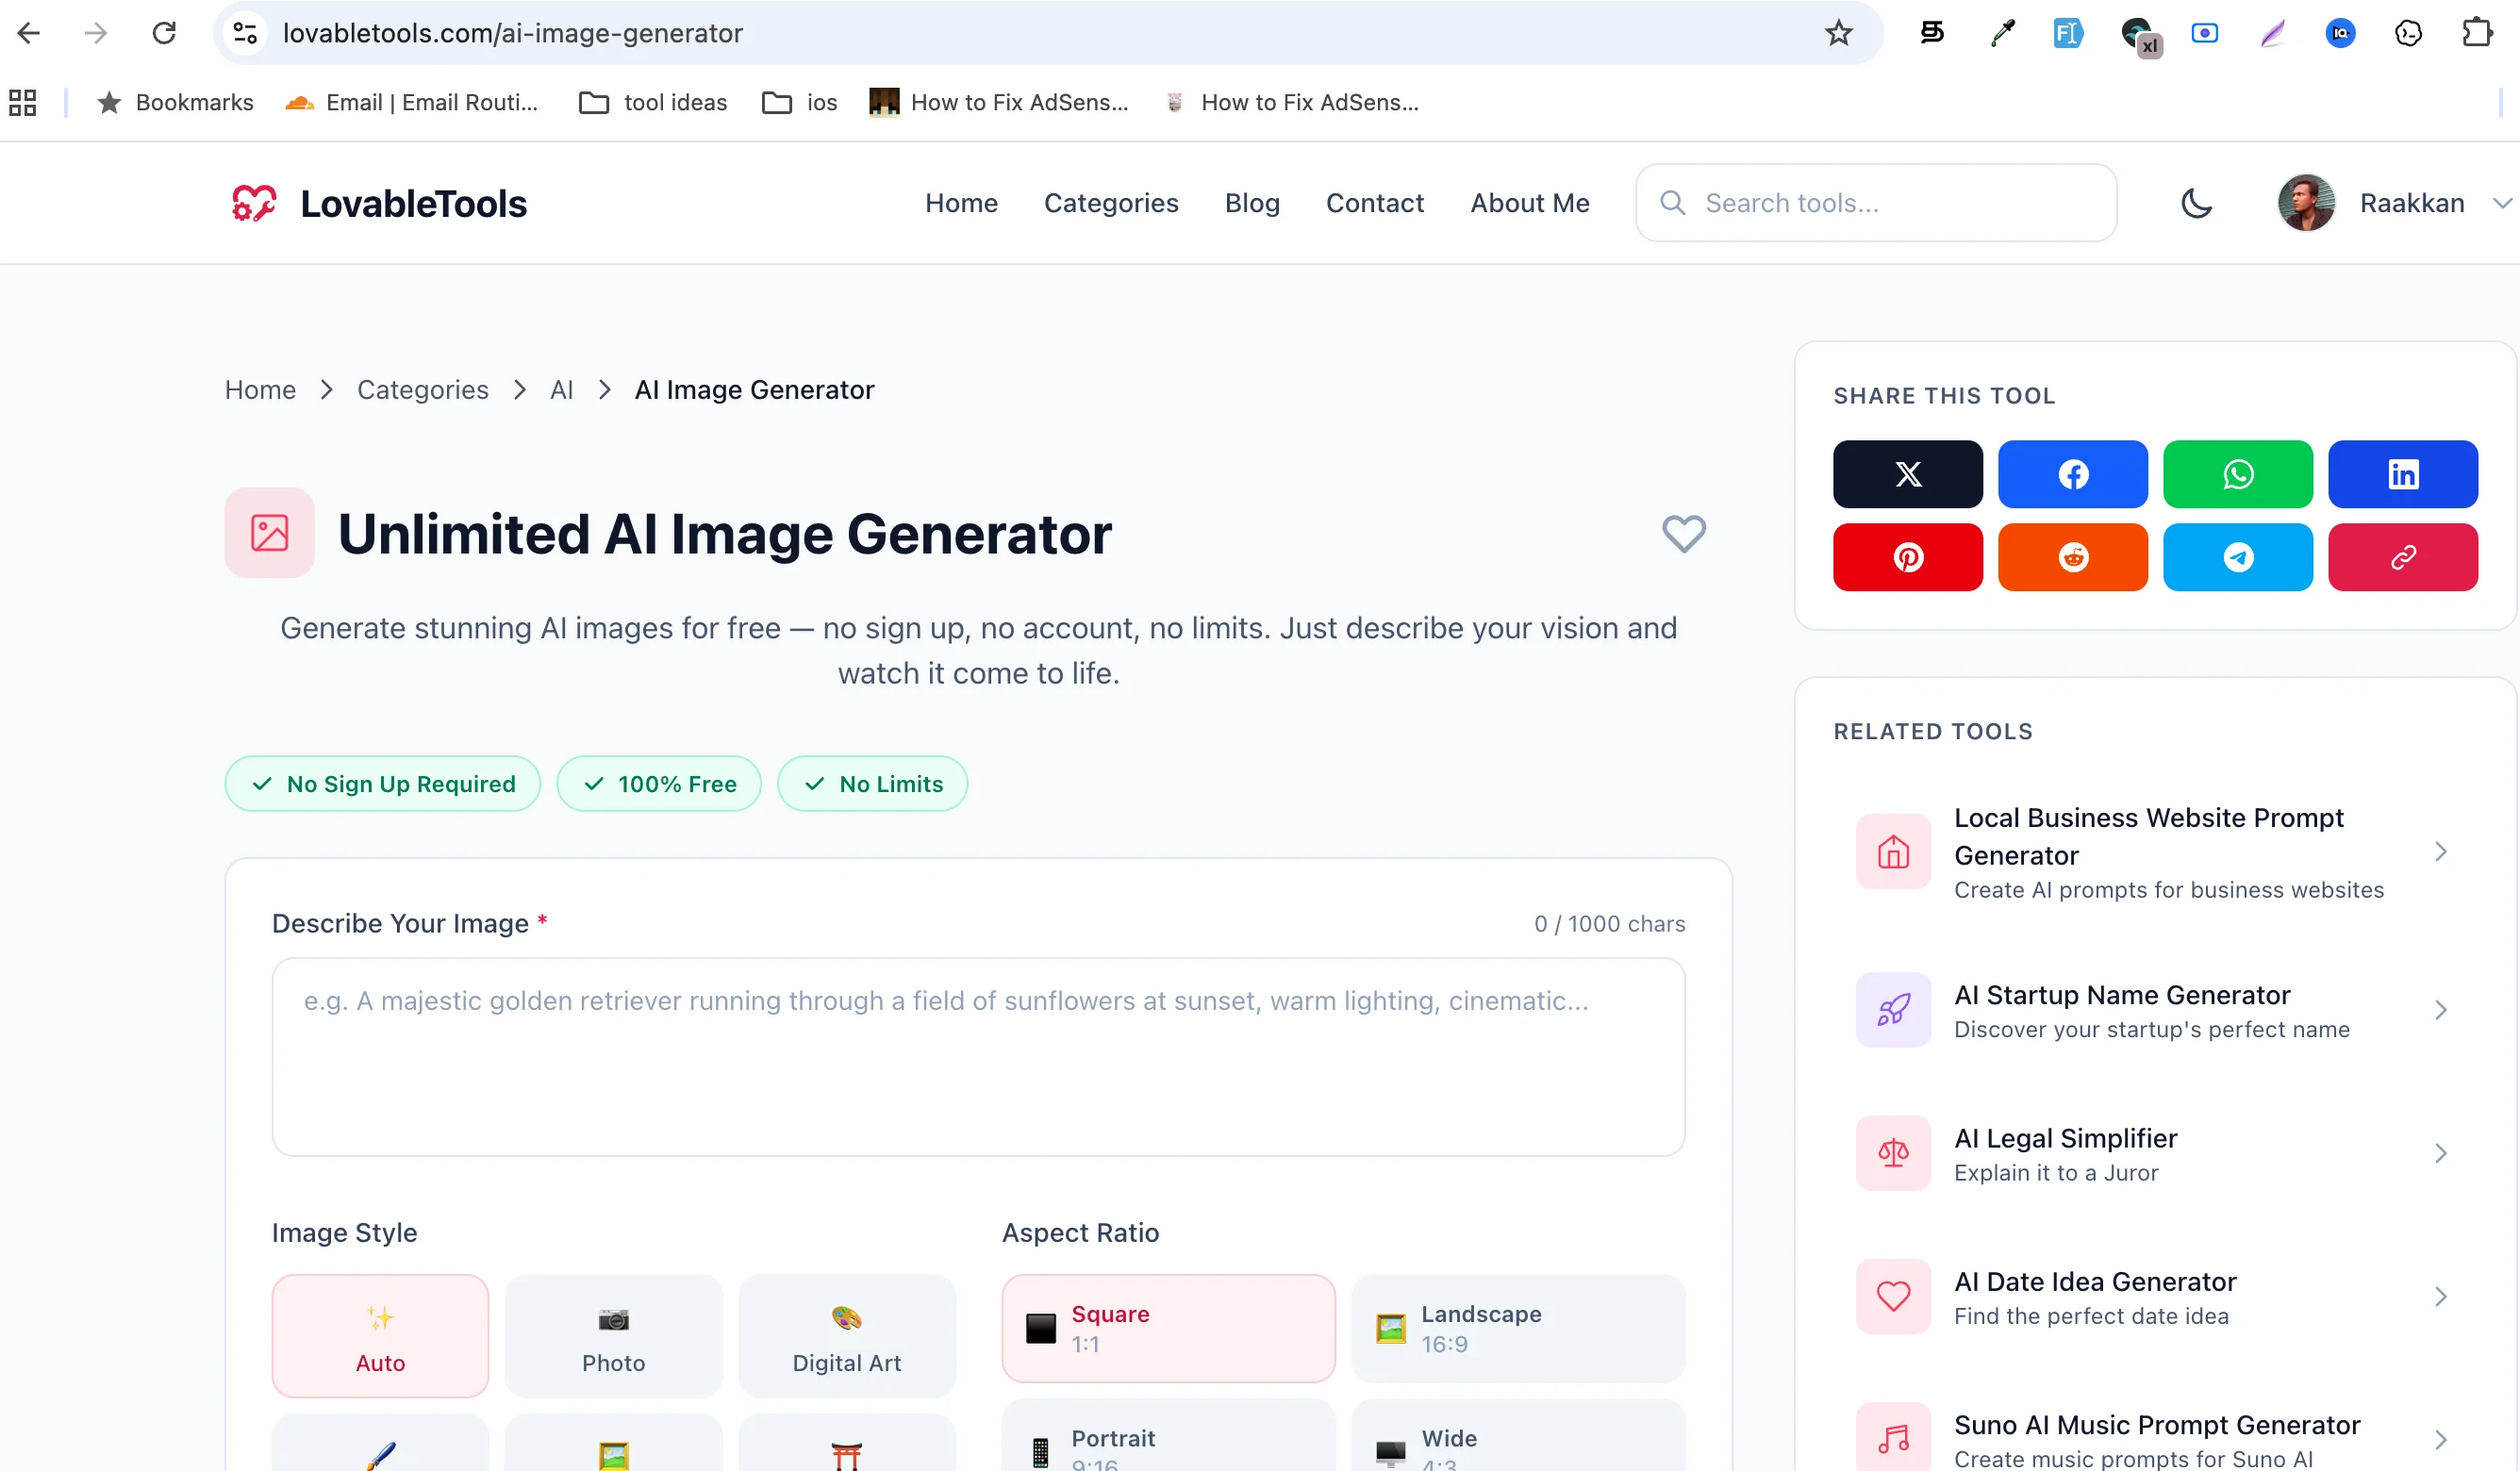Open AI Date Idea Generator chevron
2520x1471 pixels.
[2440, 1296]
